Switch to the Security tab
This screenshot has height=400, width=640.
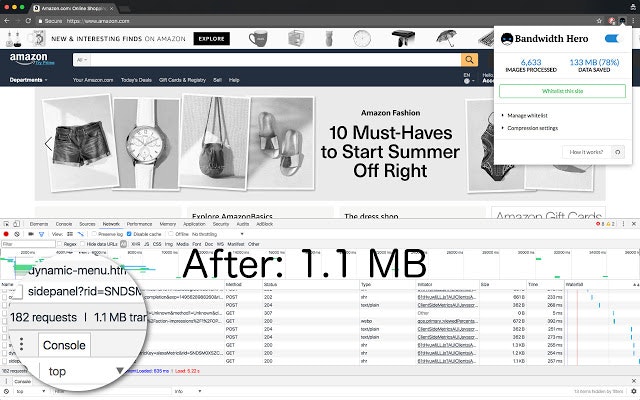click(221, 224)
